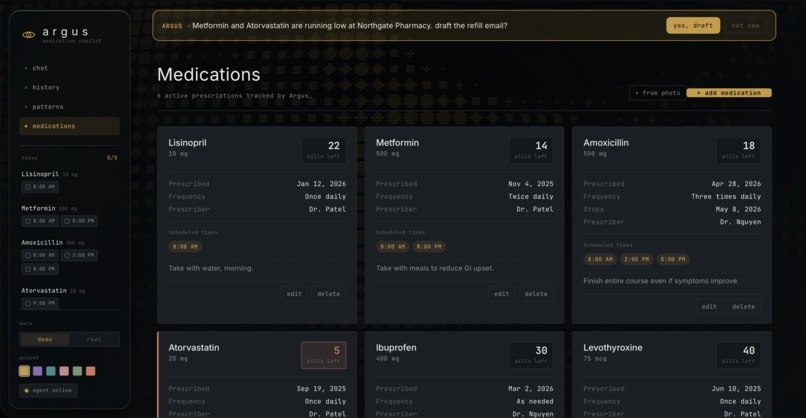The image size is (806, 418).
Task: Click 'Take with meals to reduce GI upset.' note
Action: click(x=435, y=268)
